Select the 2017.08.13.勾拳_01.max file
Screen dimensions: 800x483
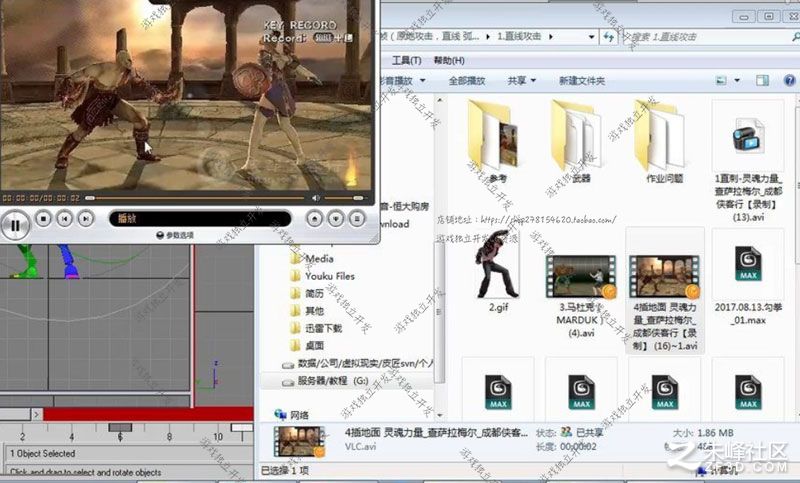coord(748,279)
